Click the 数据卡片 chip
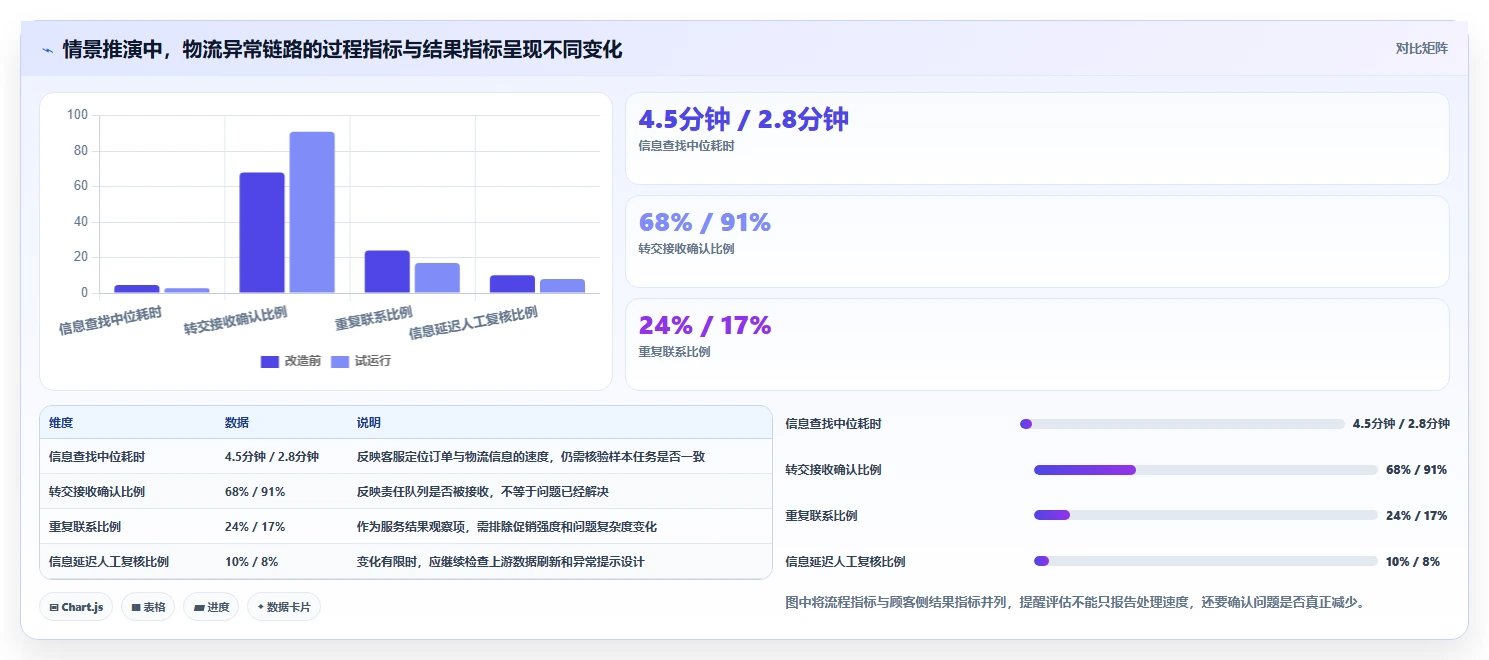 284,607
